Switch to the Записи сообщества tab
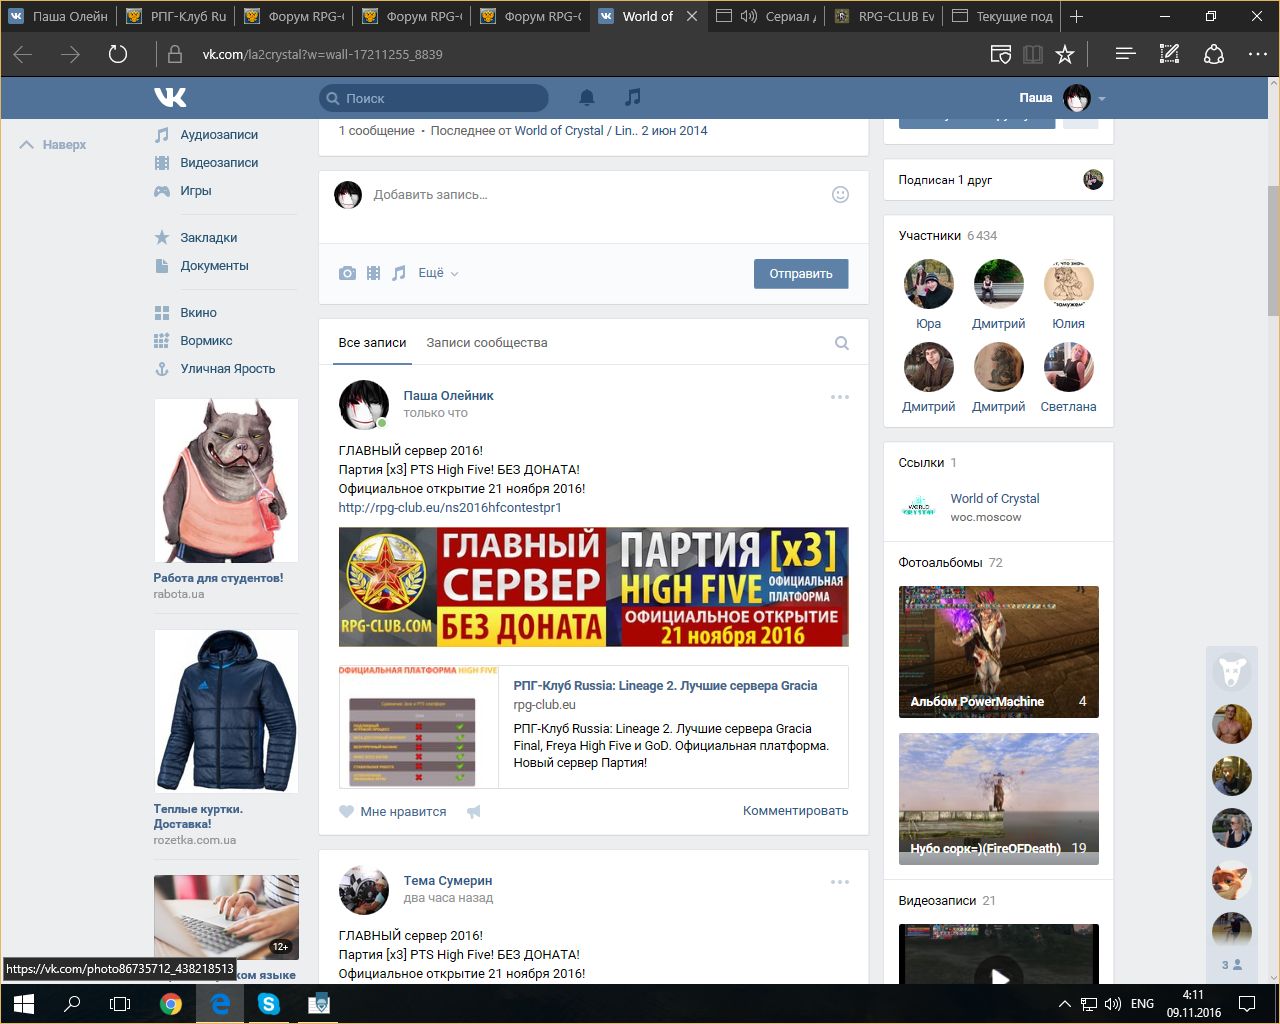Screen dimensions: 1280x1024 tap(487, 343)
